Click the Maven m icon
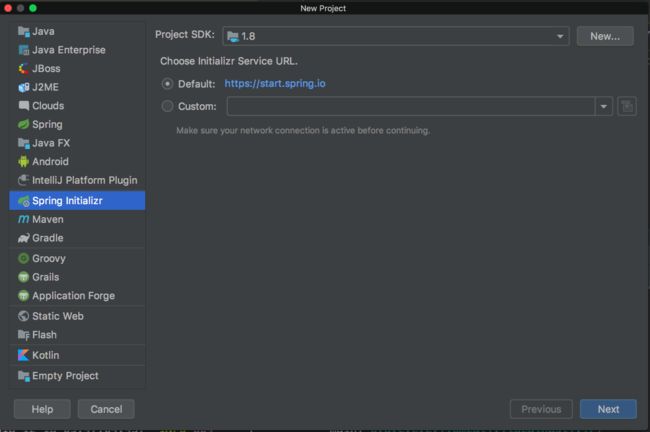This screenshot has width=650, height=432. pyautogui.click(x=24, y=219)
